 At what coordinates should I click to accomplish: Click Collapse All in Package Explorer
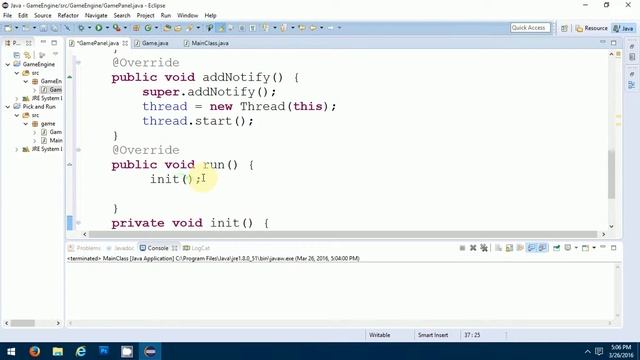coord(17,55)
